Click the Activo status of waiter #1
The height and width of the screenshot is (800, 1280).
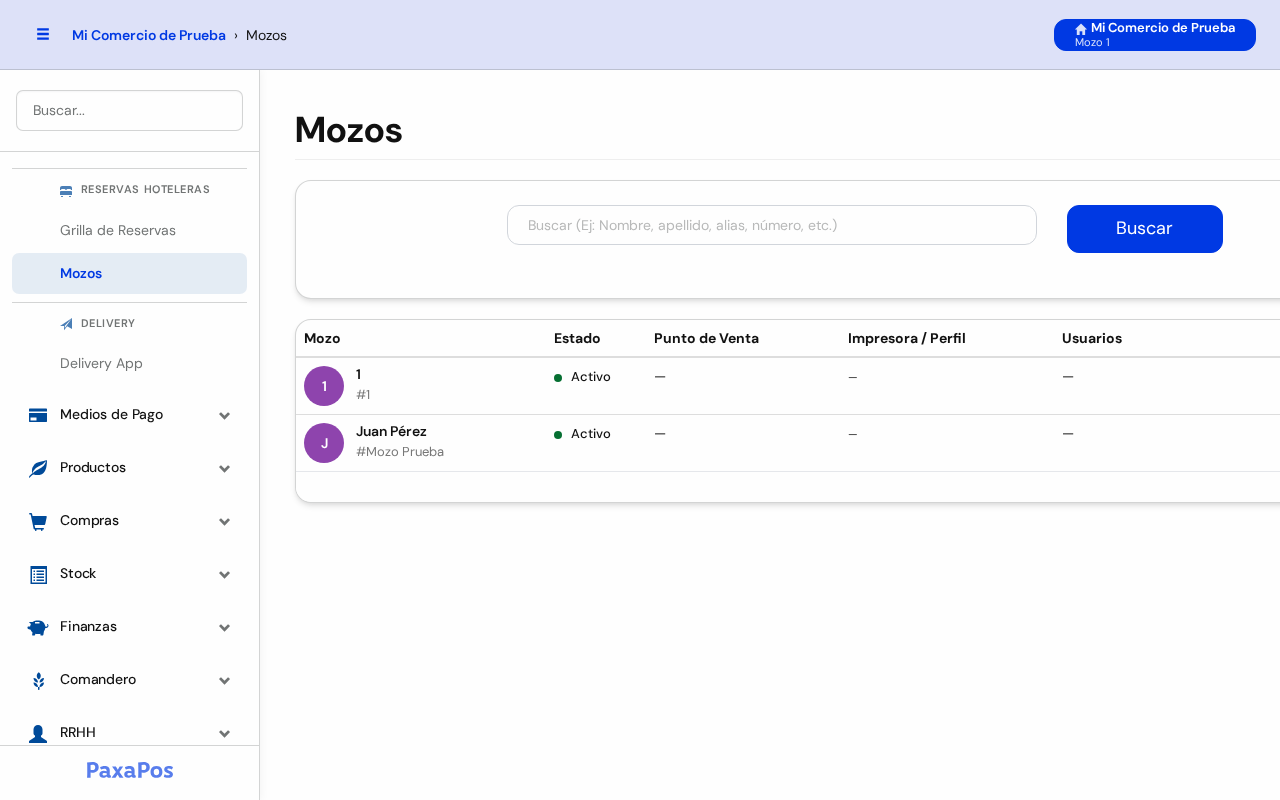click(x=582, y=377)
